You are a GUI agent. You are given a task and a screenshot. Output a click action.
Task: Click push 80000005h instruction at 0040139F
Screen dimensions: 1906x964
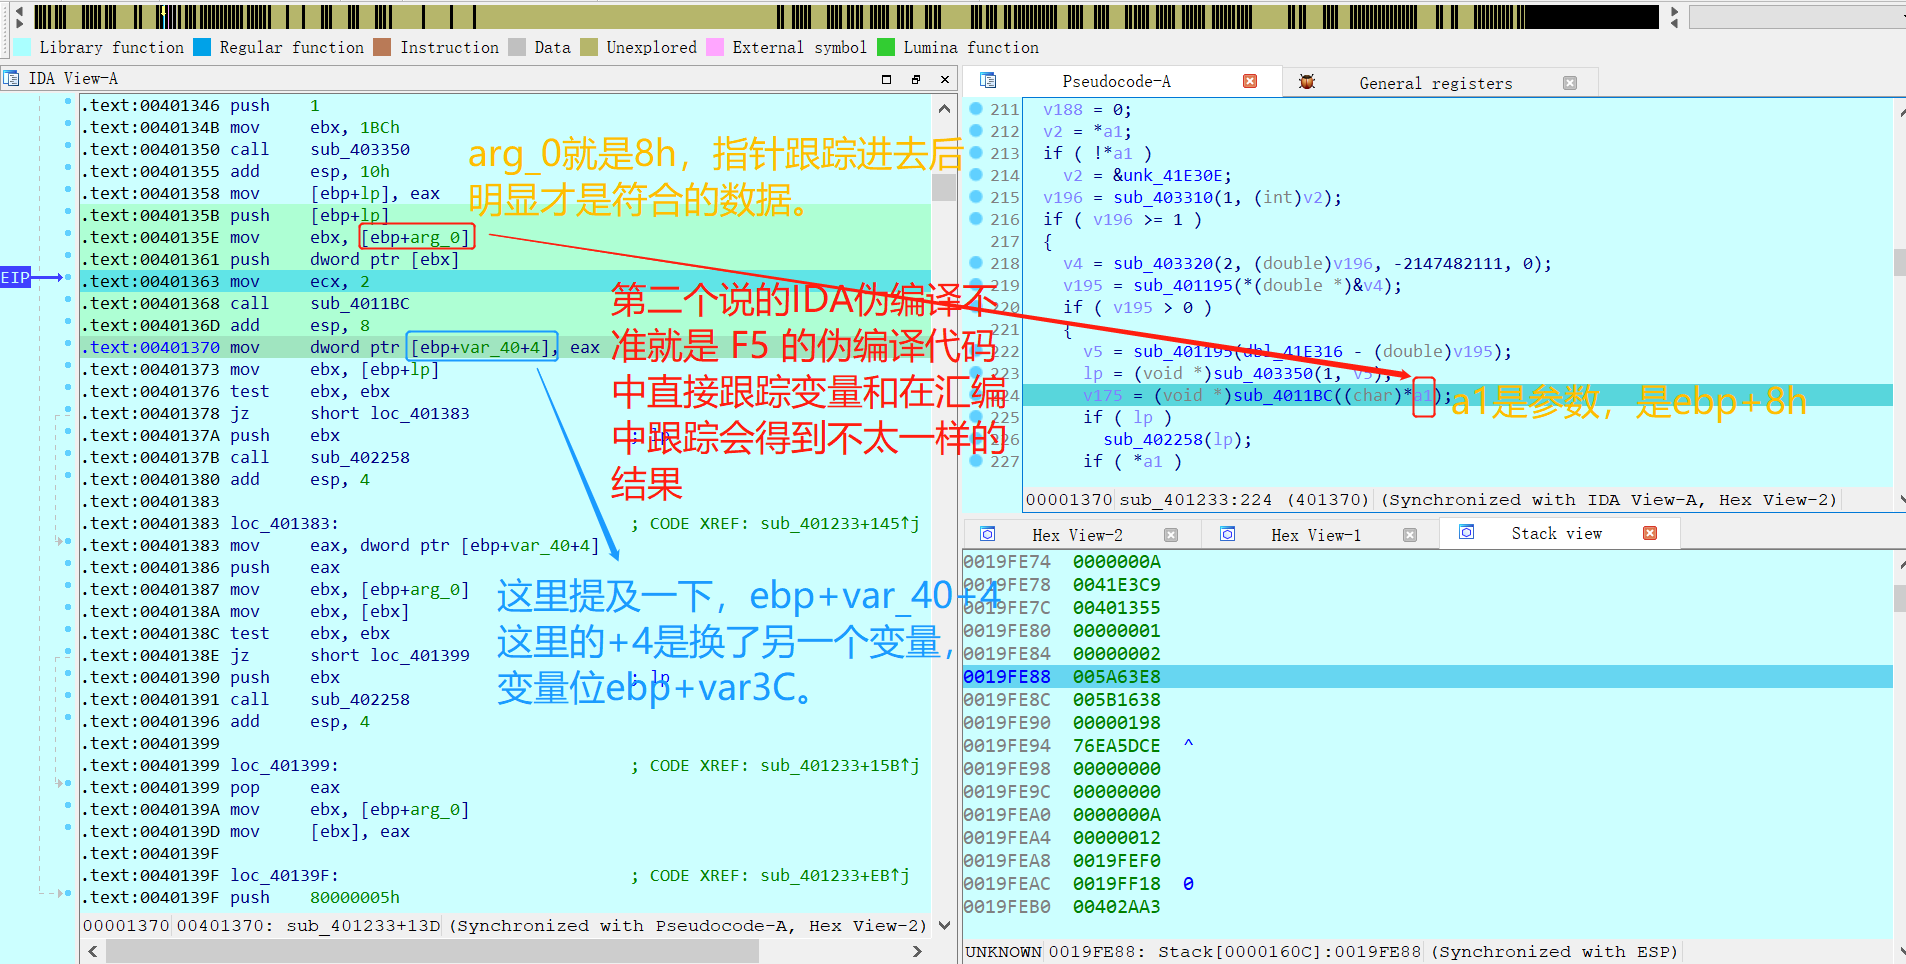(315, 897)
